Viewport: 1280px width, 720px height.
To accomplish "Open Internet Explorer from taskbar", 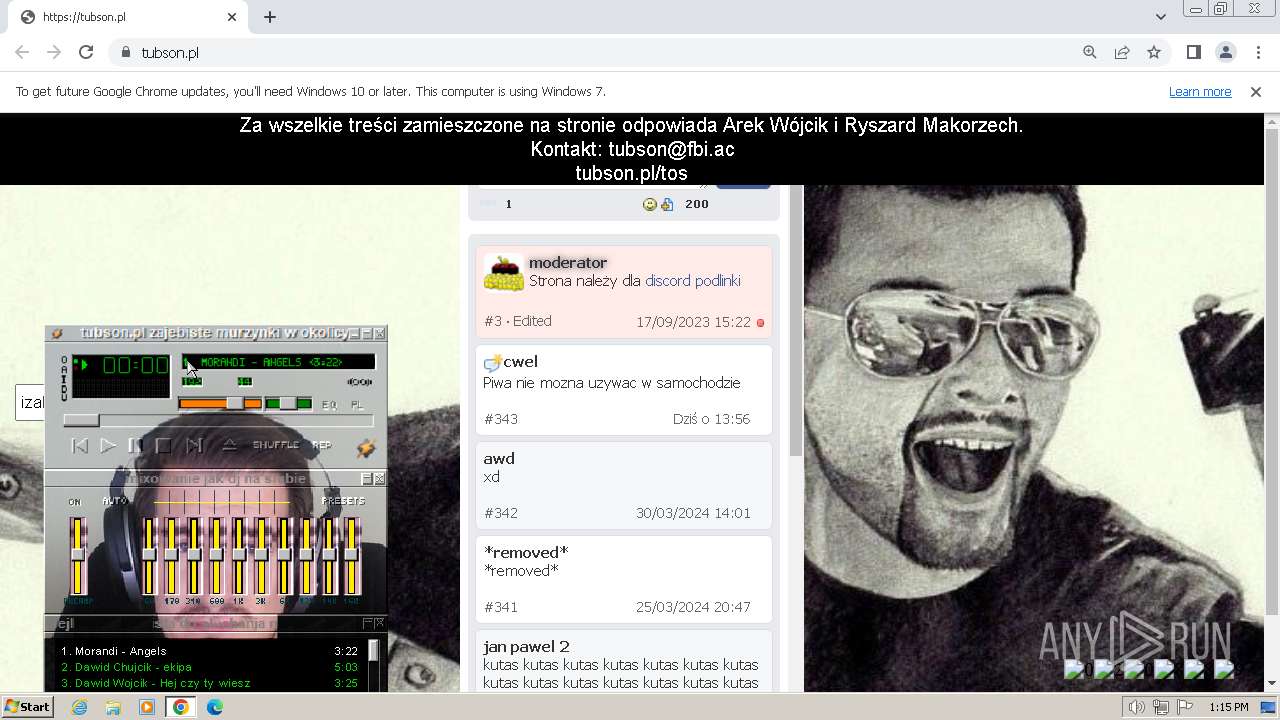I will click(79, 707).
